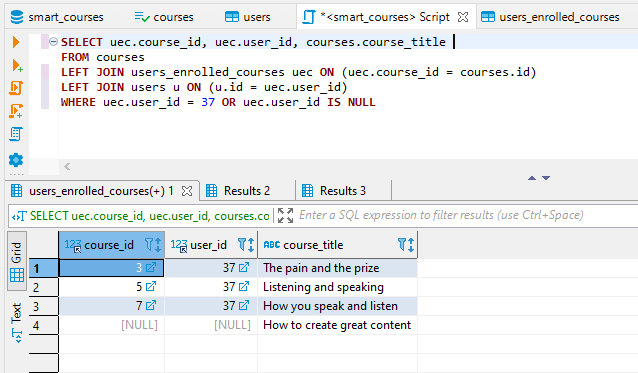Image resolution: width=638 pixels, height=373 pixels.
Task: Select row number 4 header
Action: 44,325
